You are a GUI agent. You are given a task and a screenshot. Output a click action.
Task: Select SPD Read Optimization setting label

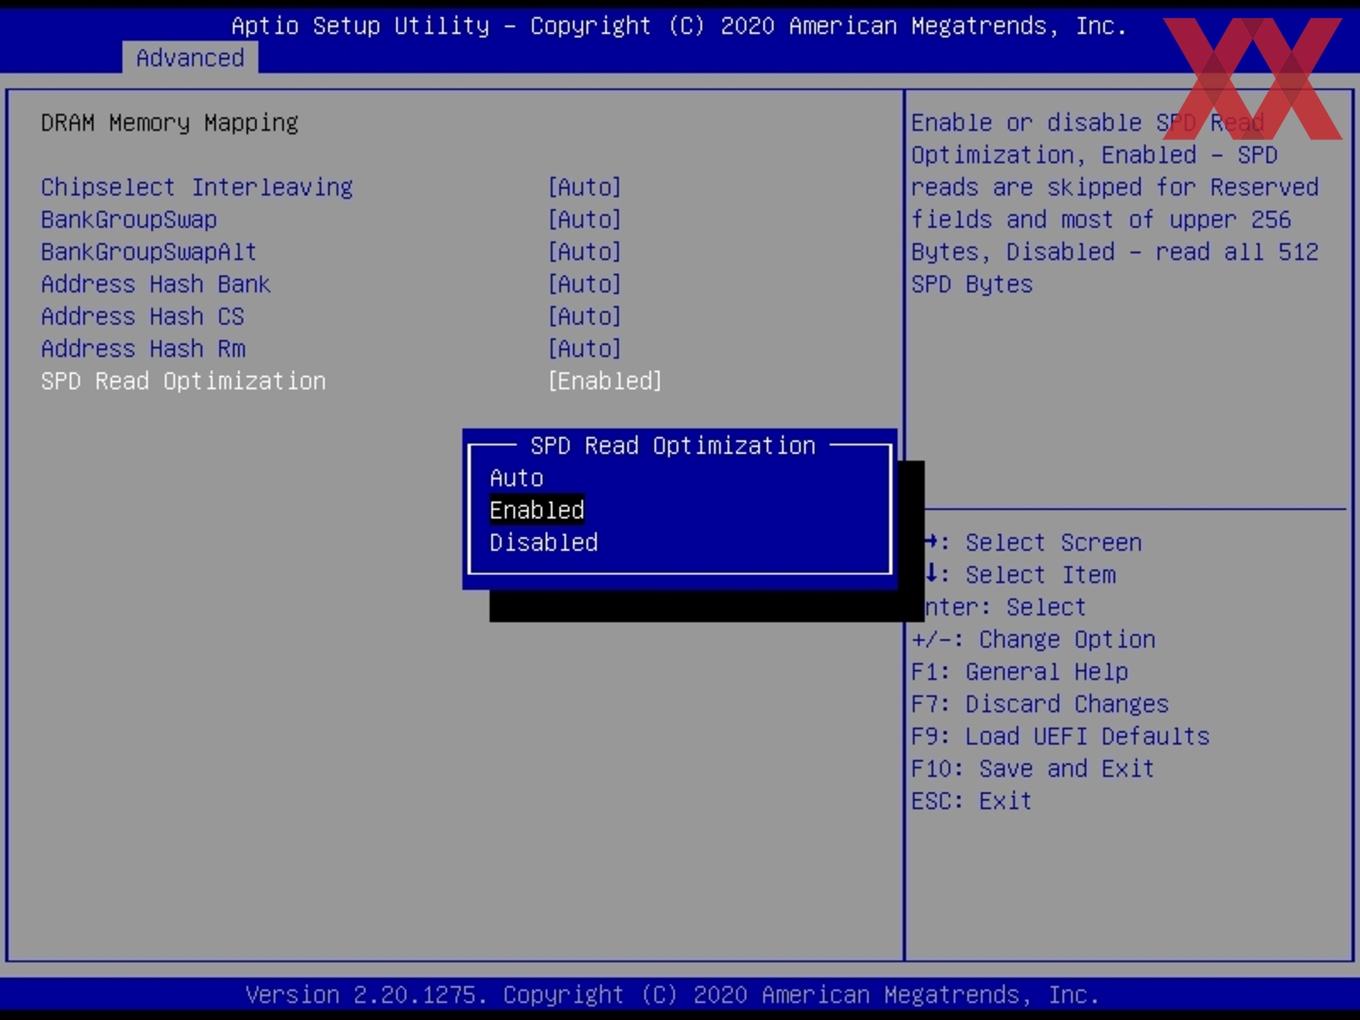coord(183,381)
